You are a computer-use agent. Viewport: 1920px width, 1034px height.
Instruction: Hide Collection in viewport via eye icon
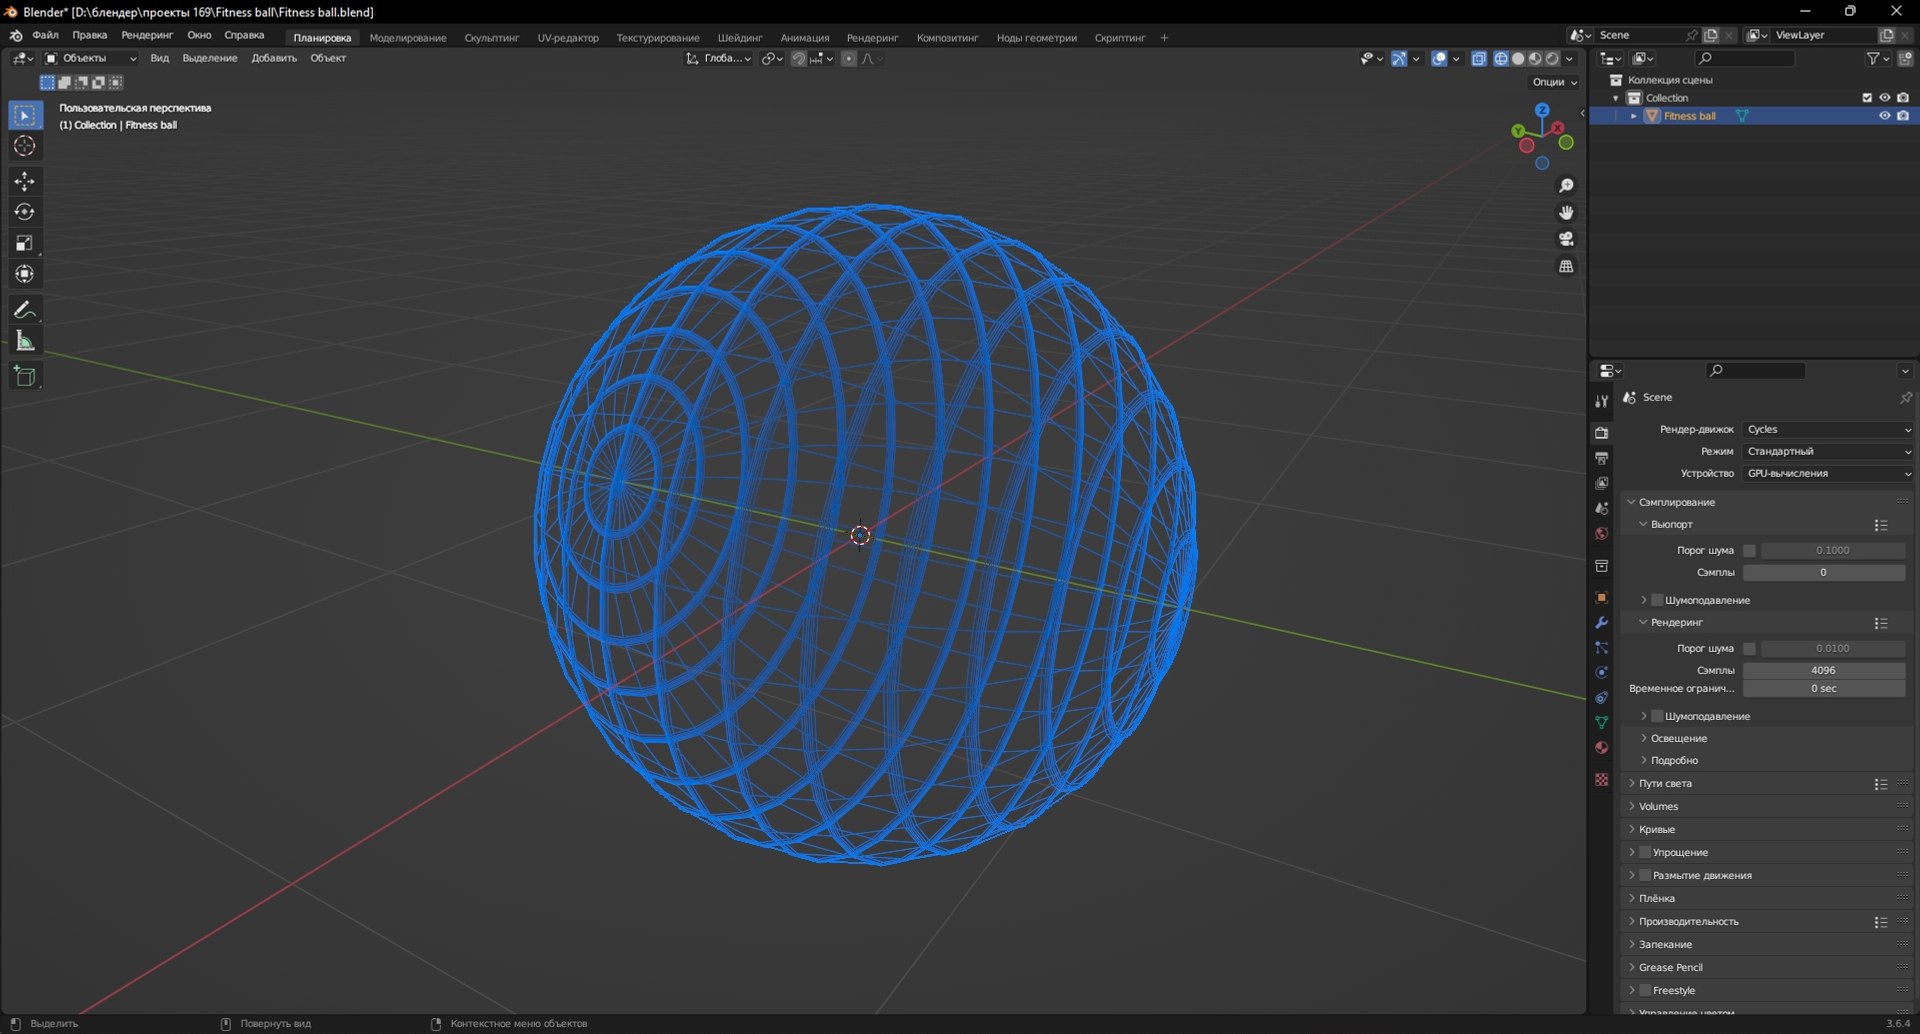pos(1885,98)
